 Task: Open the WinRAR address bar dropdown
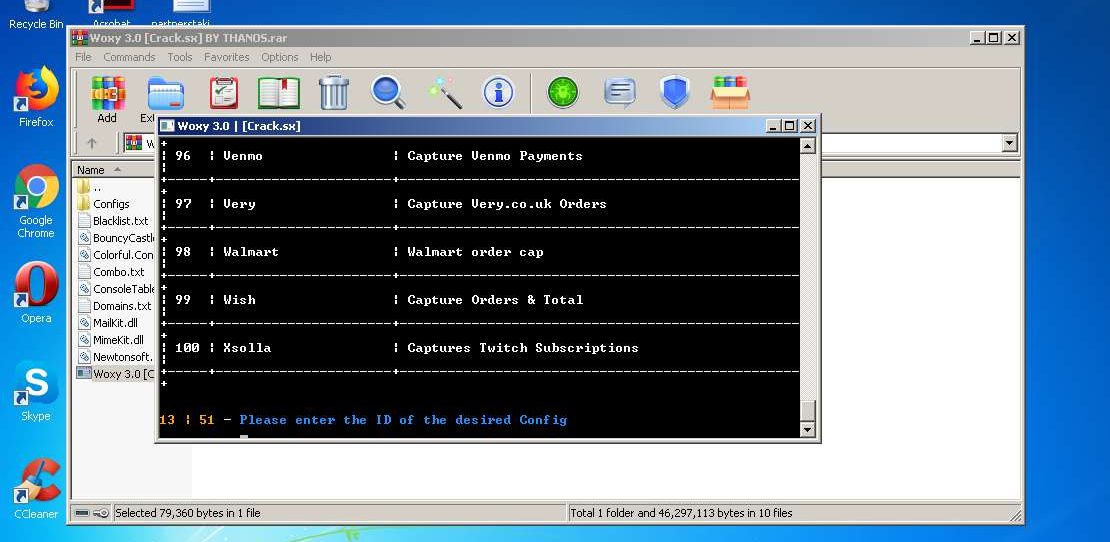pos(1009,144)
